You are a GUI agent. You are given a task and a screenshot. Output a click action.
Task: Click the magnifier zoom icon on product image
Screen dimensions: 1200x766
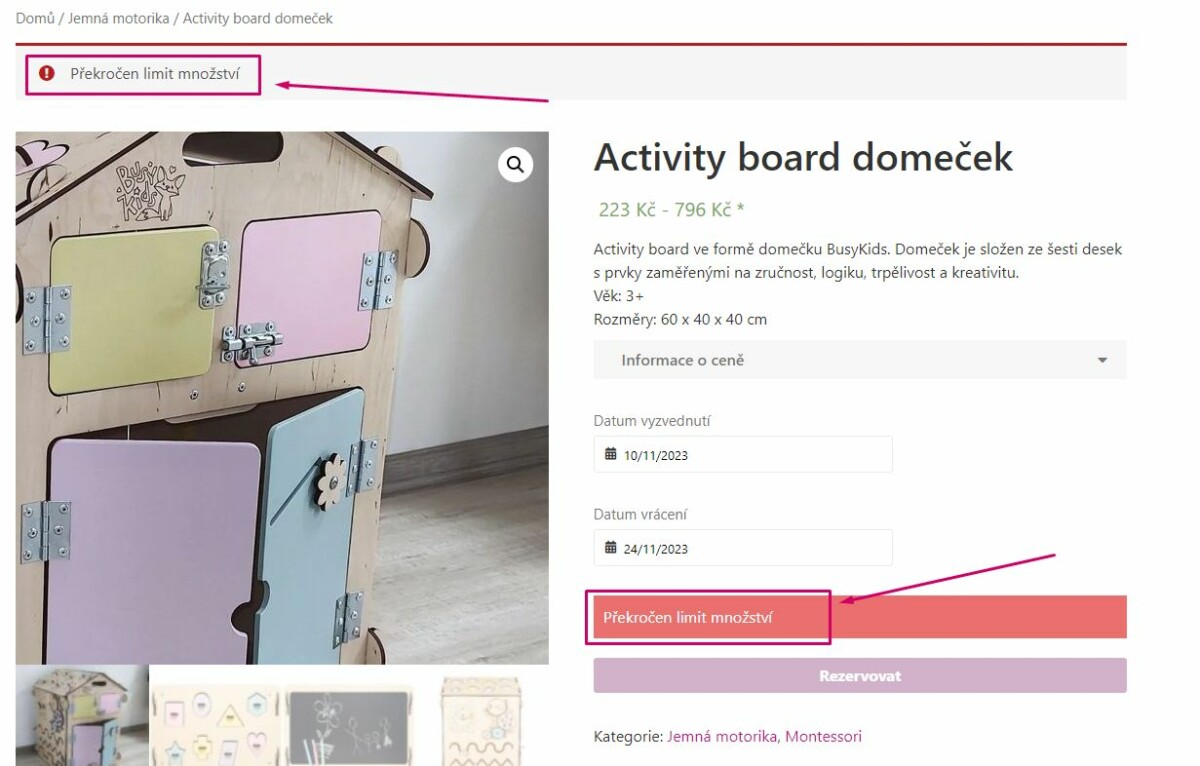pos(515,165)
